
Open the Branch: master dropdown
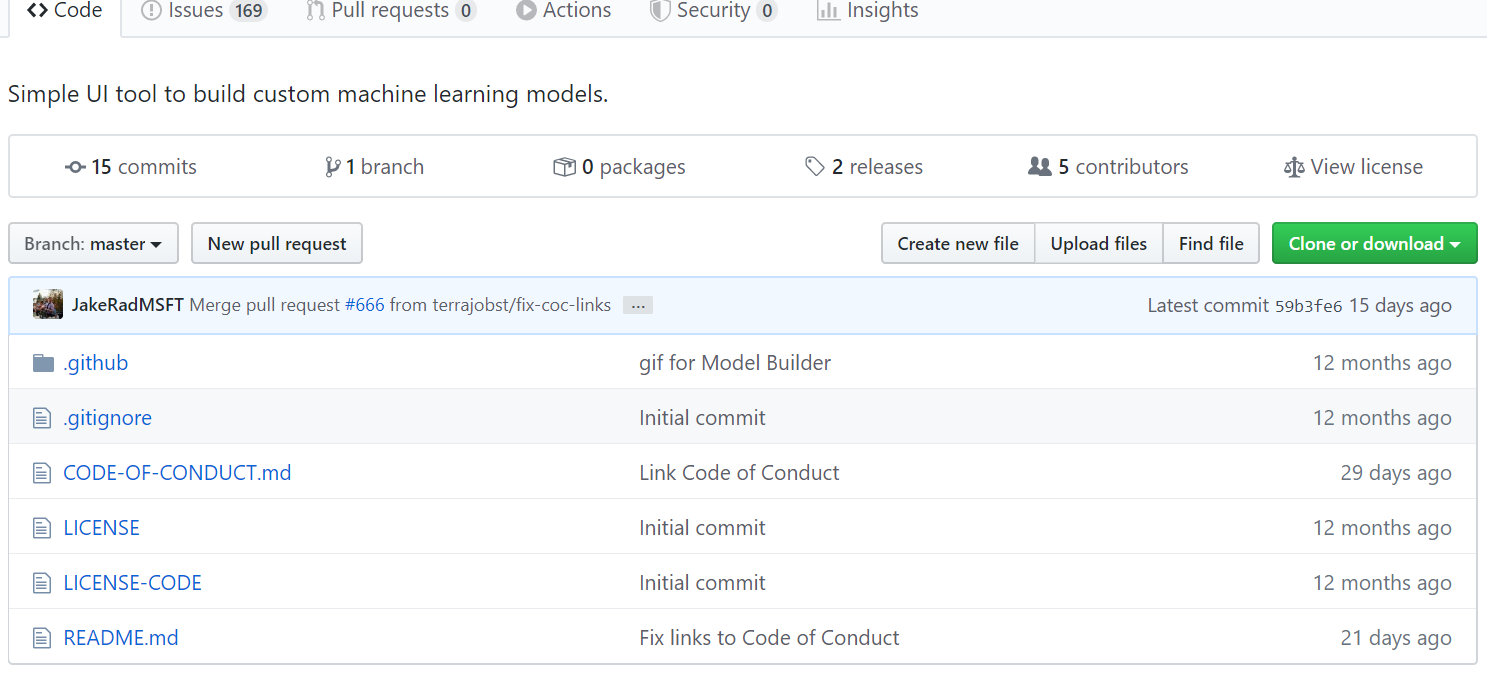click(93, 243)
